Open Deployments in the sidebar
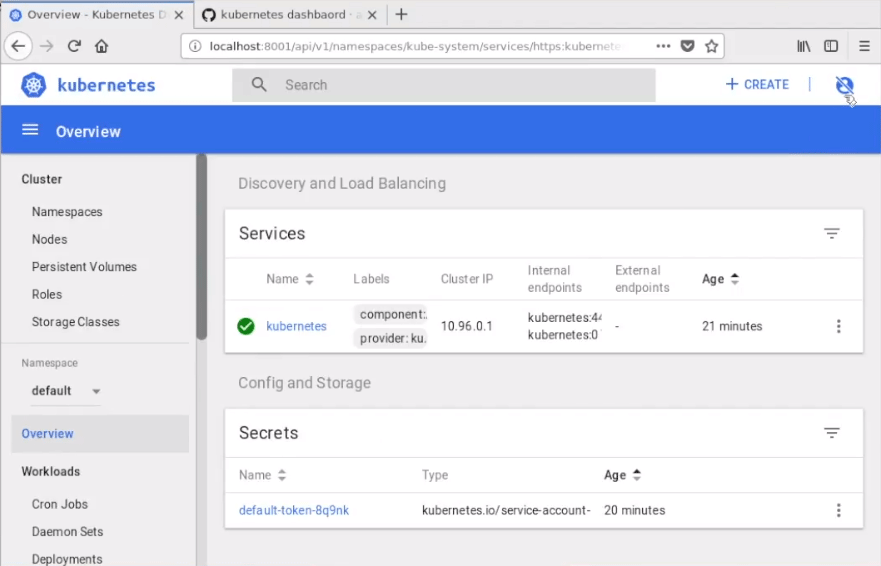Screen dimensions: 881x566 (67, 559)
